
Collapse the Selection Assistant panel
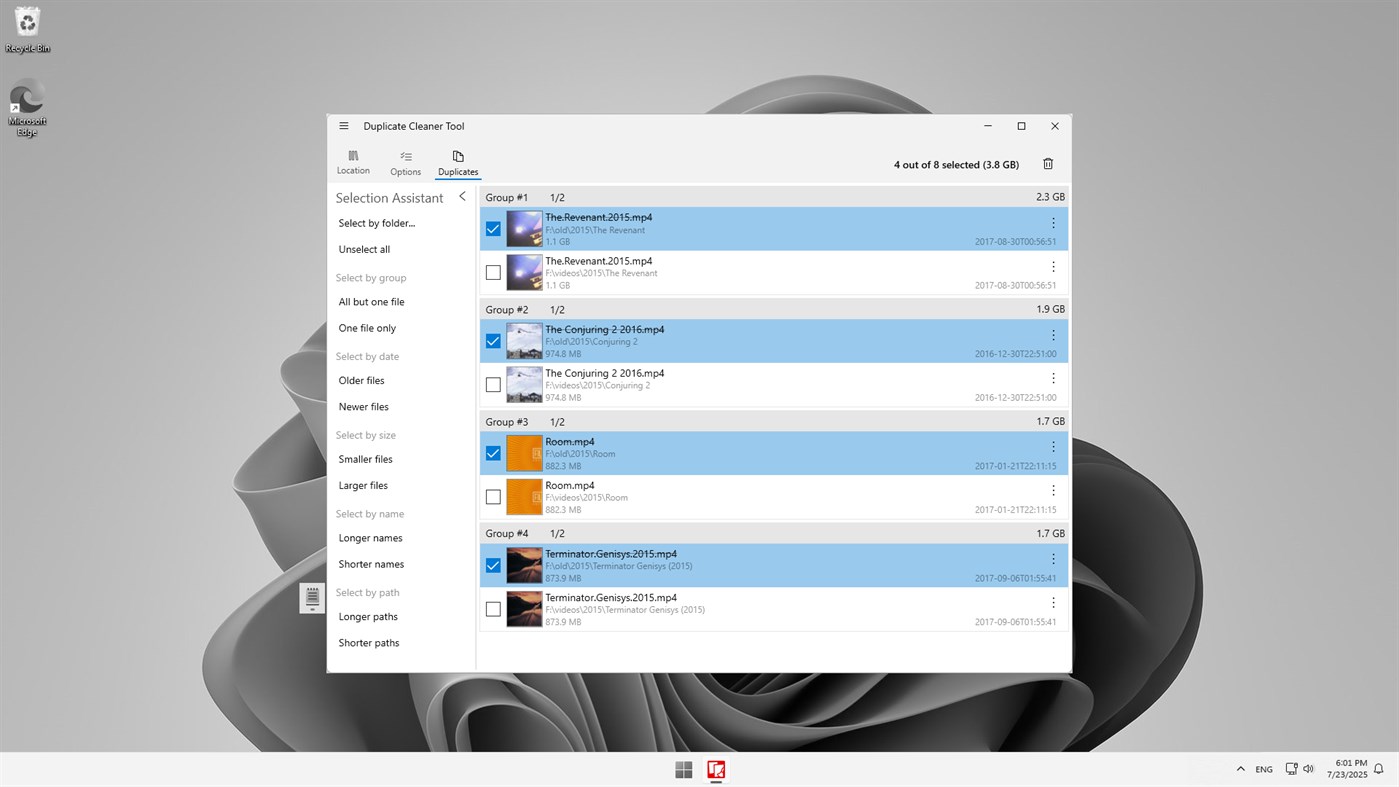tap(461, 197)
